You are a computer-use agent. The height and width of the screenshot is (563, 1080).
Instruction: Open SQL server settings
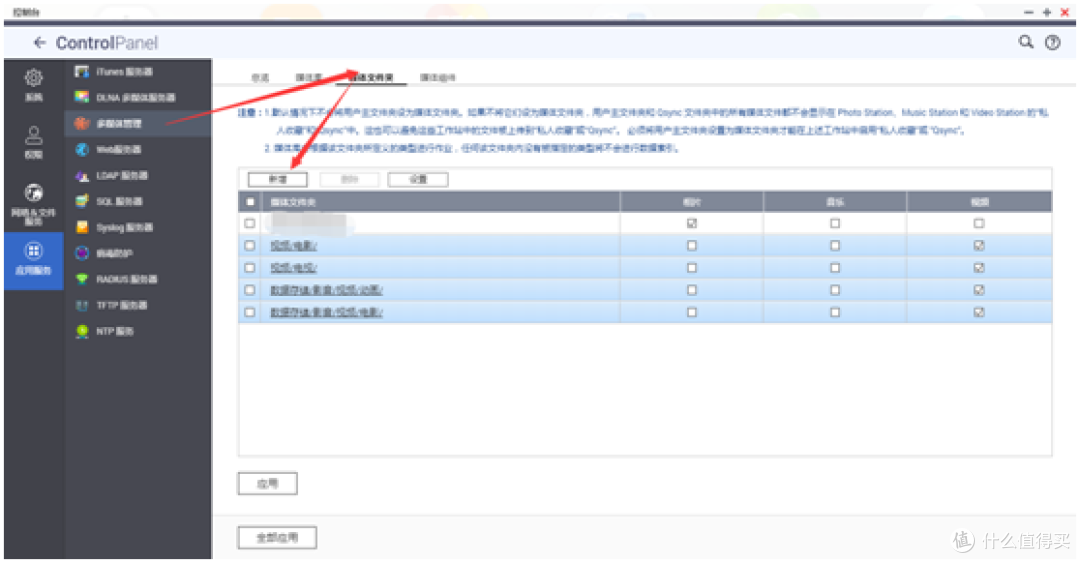(112, 202)
